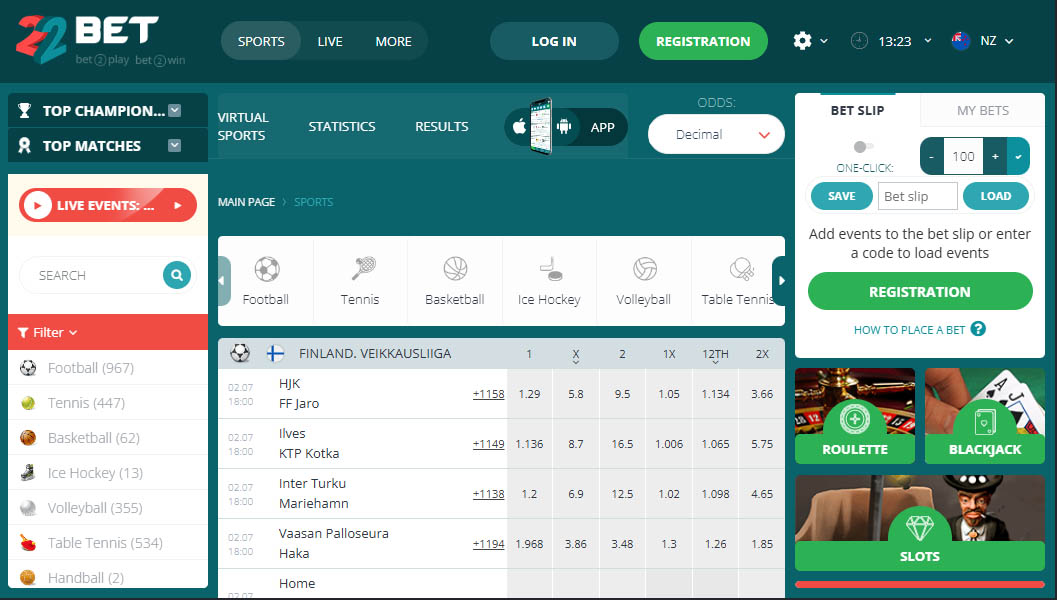Expand the Top Champions section arrow

point(175,111)
